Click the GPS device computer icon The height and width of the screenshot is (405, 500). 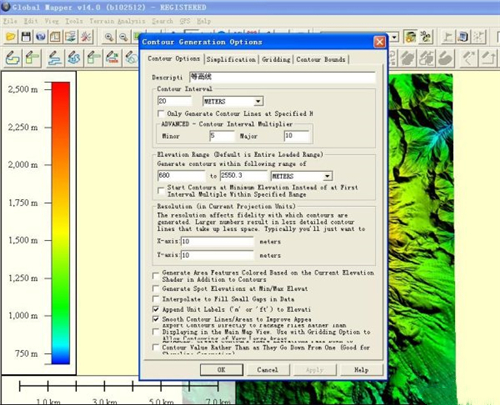[463, 36]
